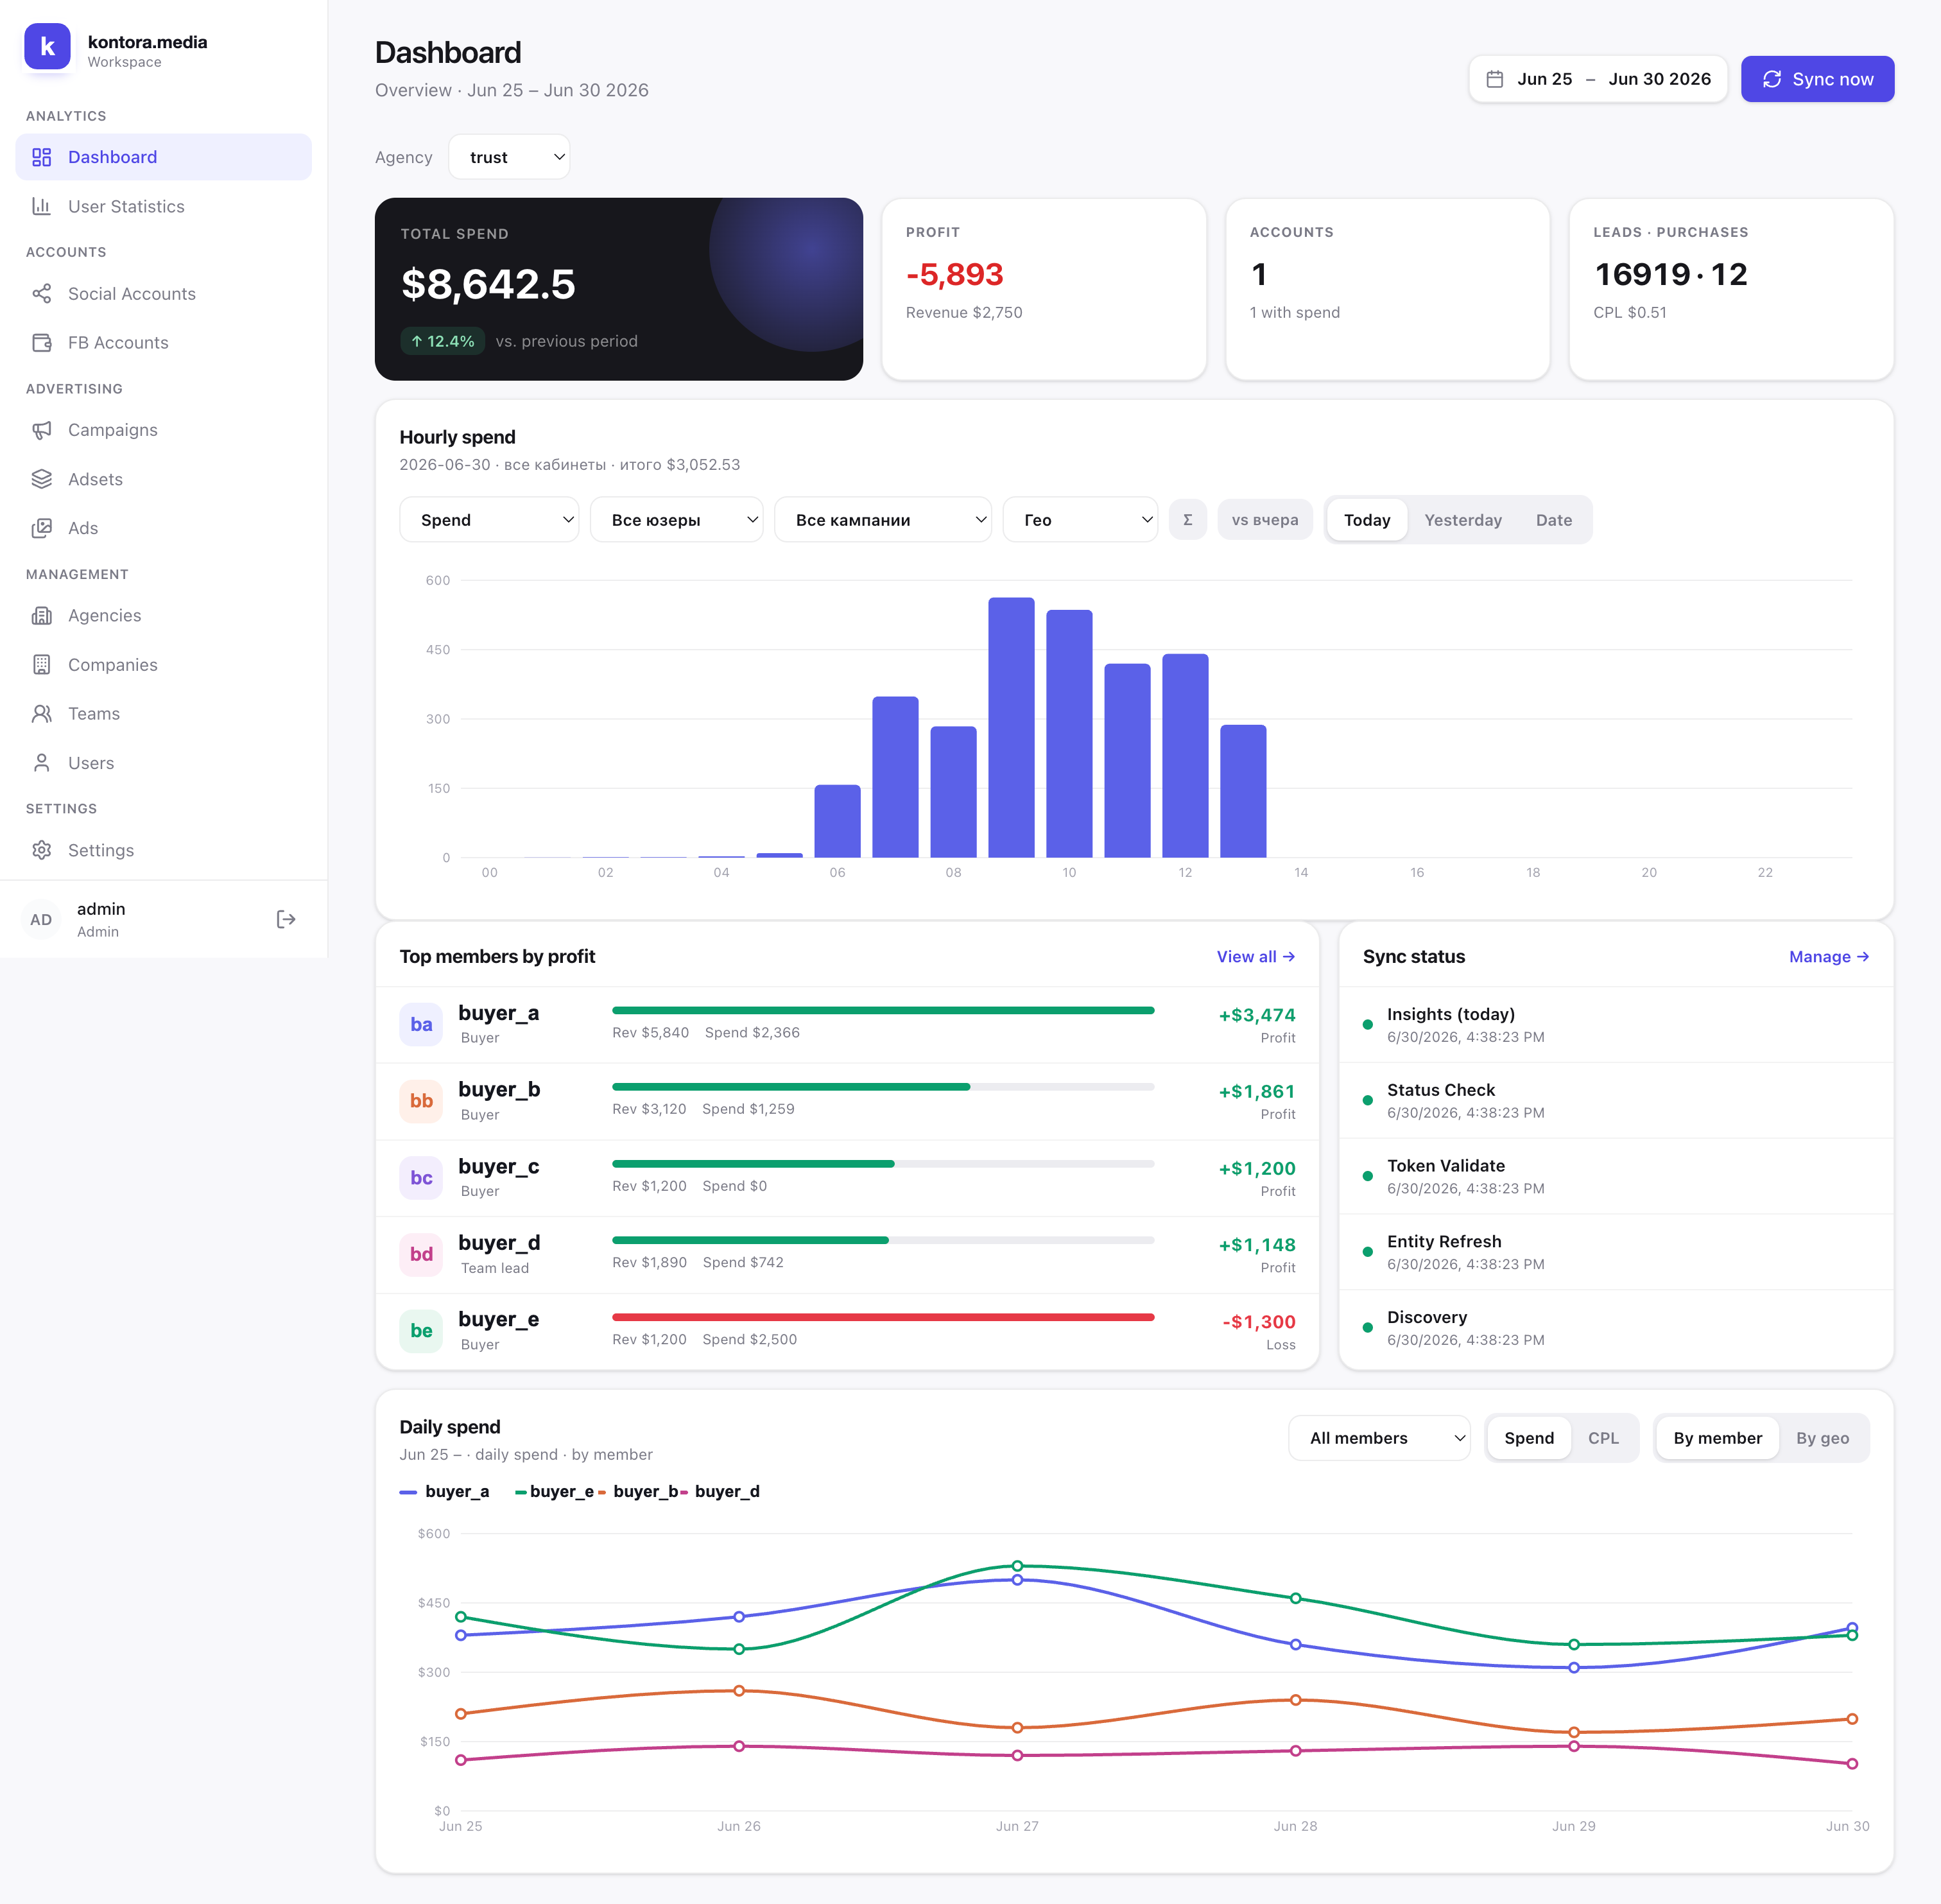Toggle the 'vs вчера' comparison button
Screen dimensions: 1941x1904
[x=1265, y=520]
